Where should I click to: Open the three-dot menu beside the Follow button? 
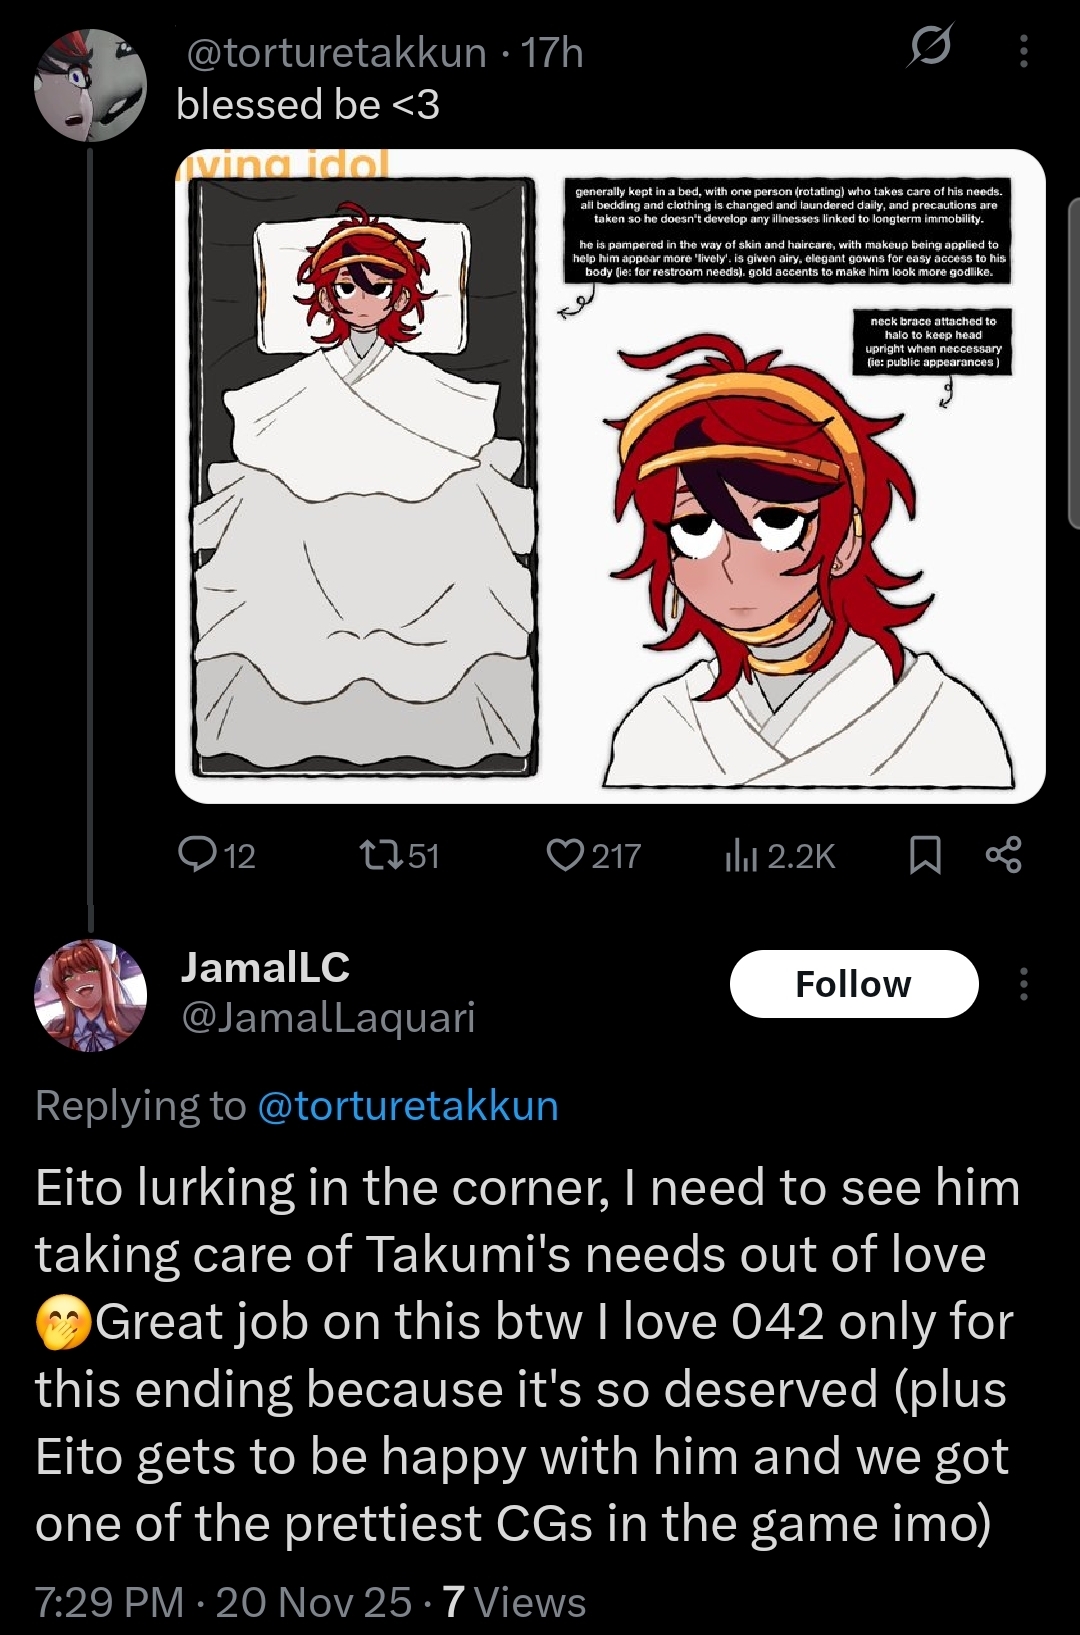coord(1023,984)
